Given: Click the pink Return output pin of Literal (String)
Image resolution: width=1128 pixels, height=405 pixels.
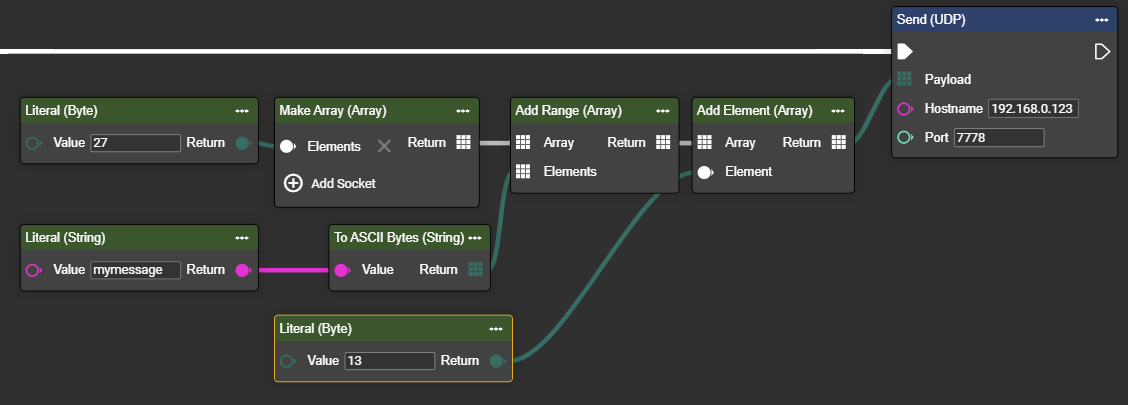Looking at the screenshot, I should point(241,269).
